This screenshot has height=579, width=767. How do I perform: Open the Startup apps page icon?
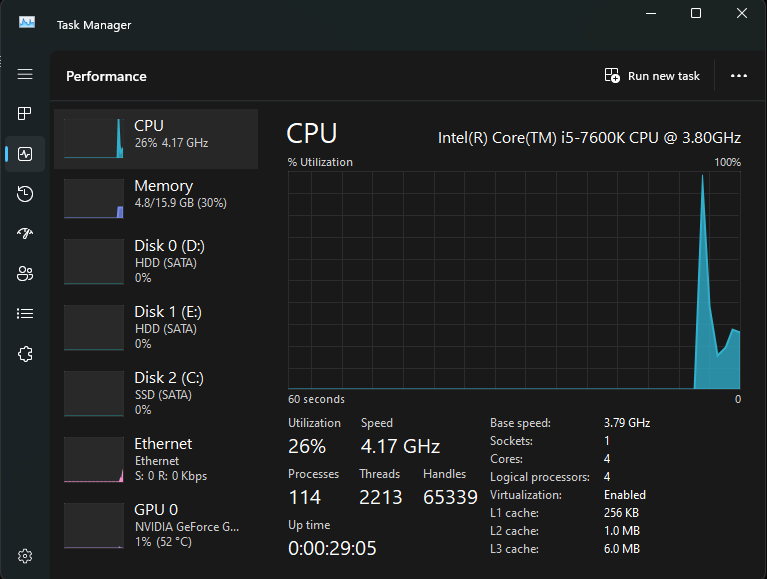coord(25,234)
